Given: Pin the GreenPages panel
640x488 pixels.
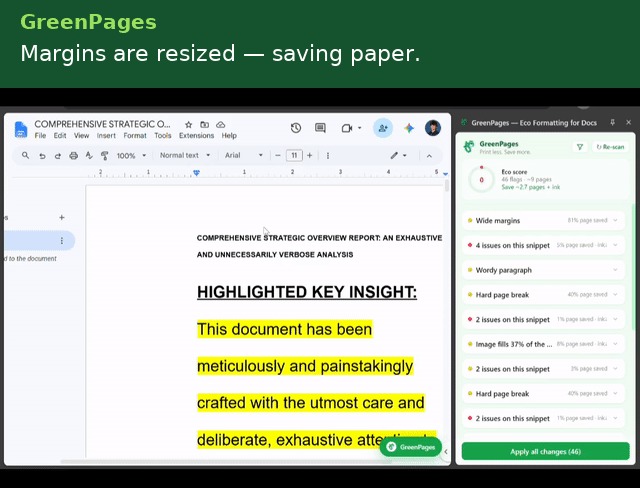Looking at the screenshot, I should (612, 122).
